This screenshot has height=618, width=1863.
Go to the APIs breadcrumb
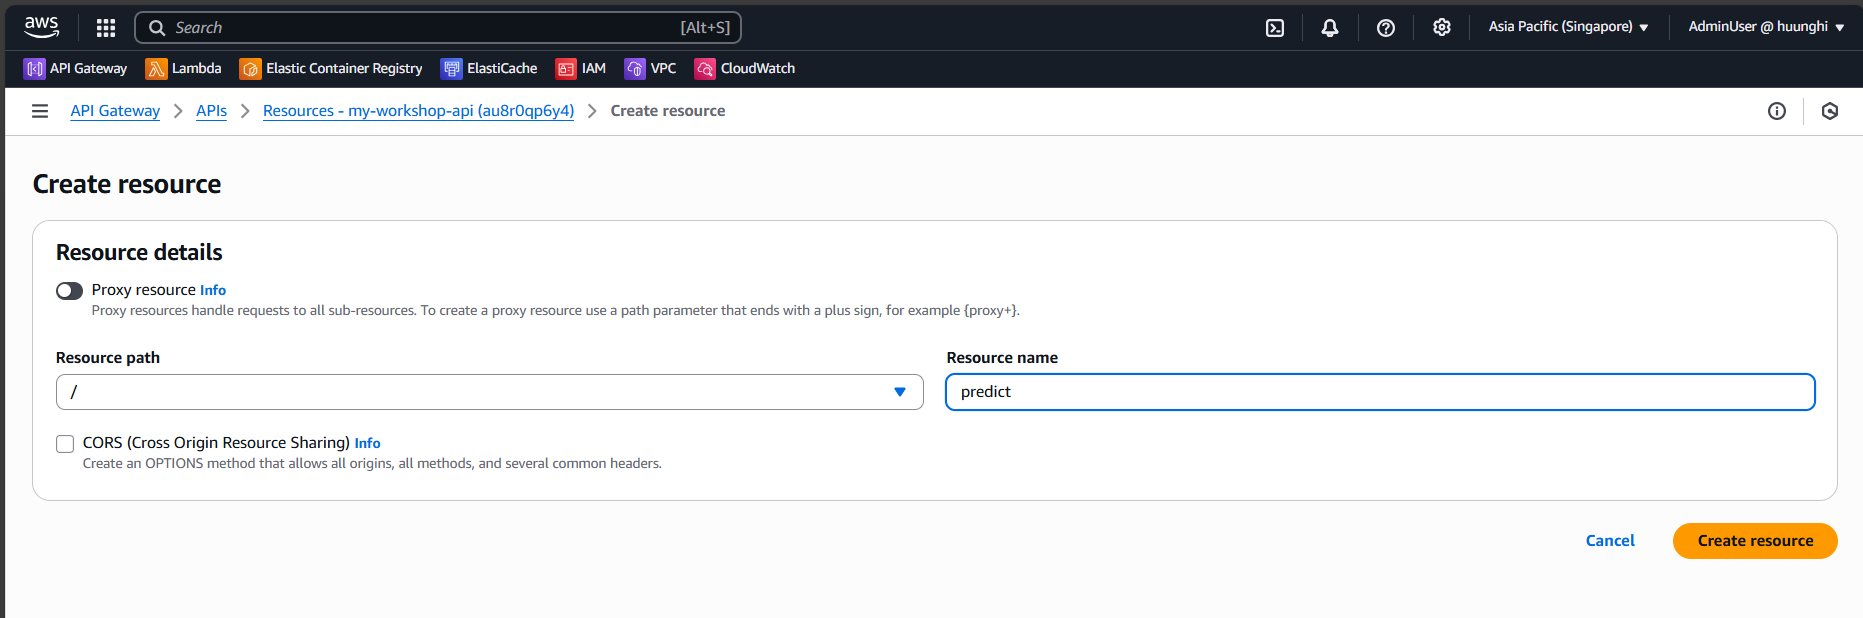[211, 111]
